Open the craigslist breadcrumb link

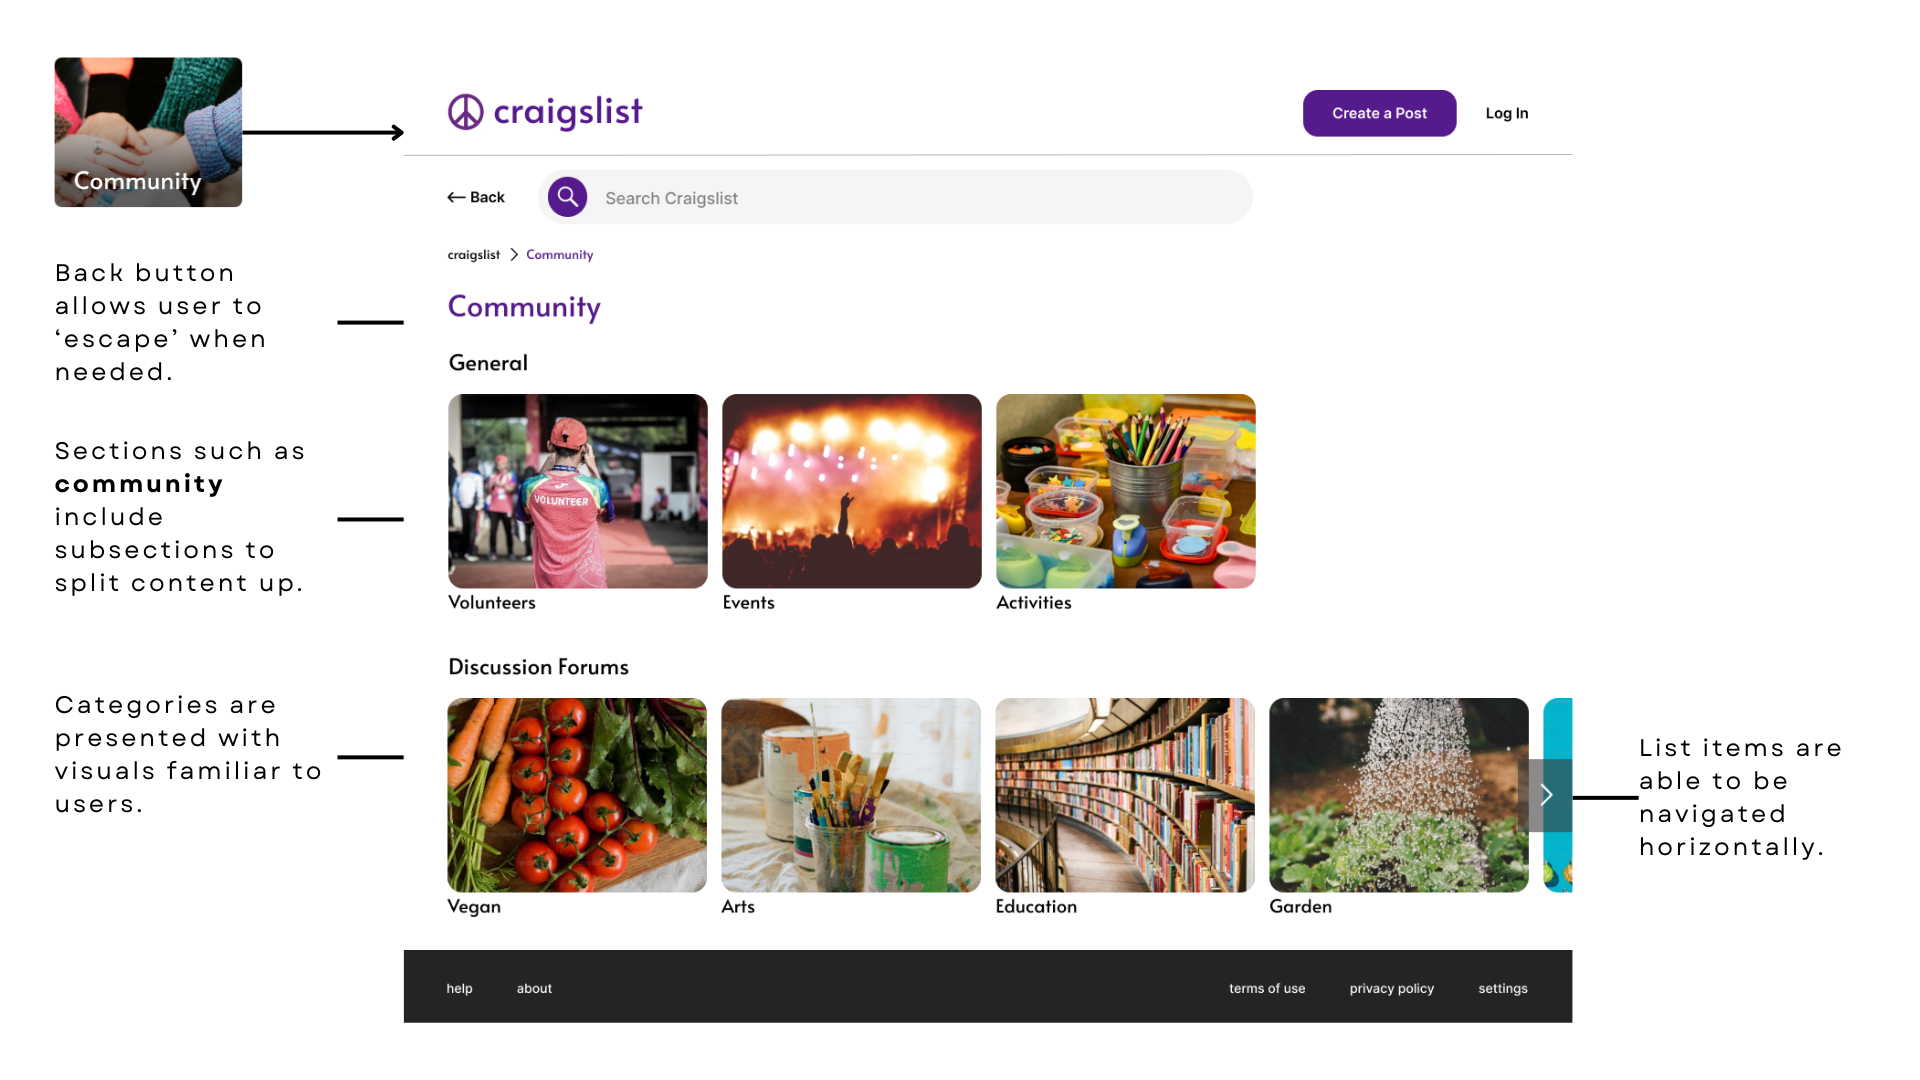pyautogui.click(x=473, y=255)
